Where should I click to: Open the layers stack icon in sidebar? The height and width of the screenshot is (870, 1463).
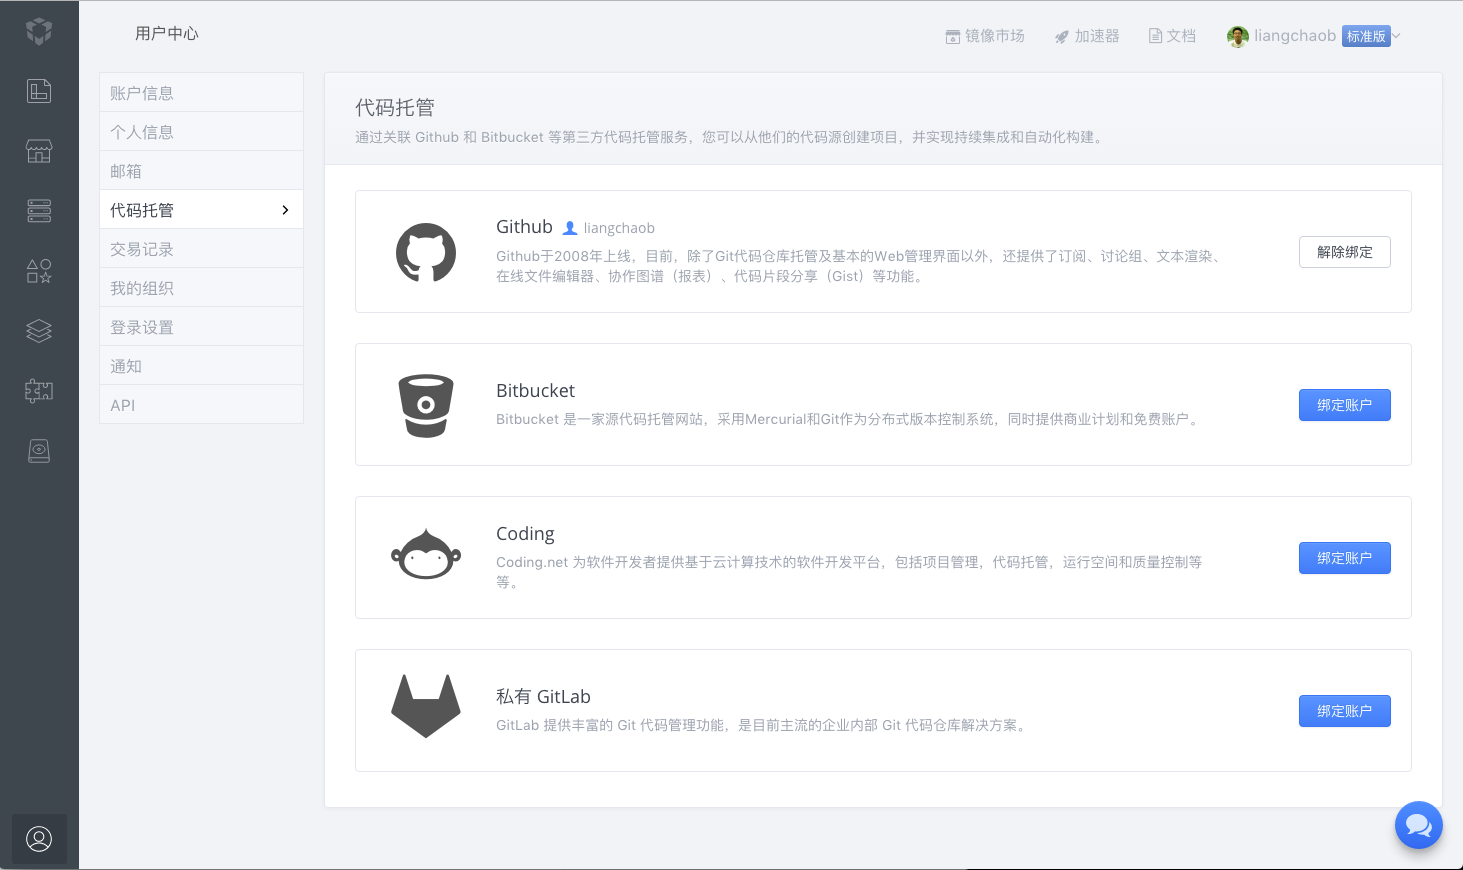[x=39, y=331]
